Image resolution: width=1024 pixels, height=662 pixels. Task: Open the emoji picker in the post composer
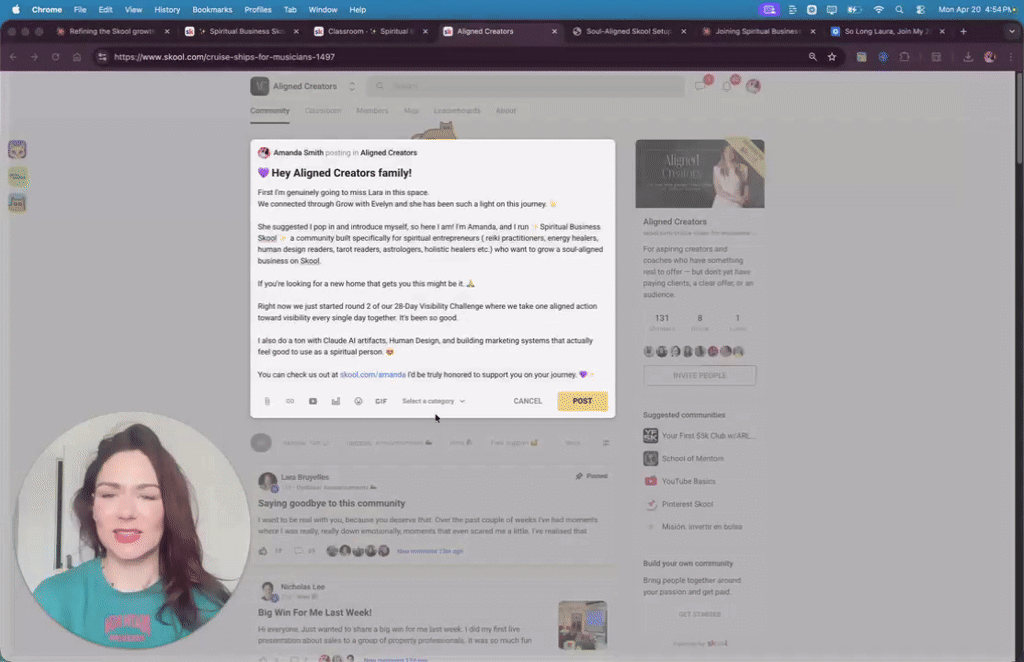coord(358,401)
